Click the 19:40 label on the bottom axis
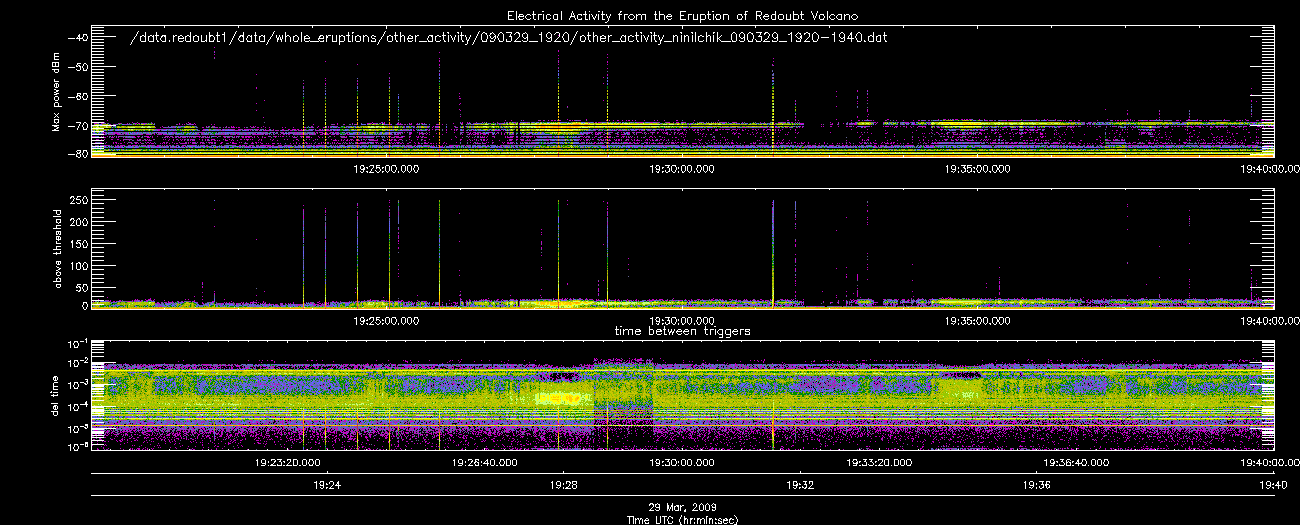 coord(1272,485)
